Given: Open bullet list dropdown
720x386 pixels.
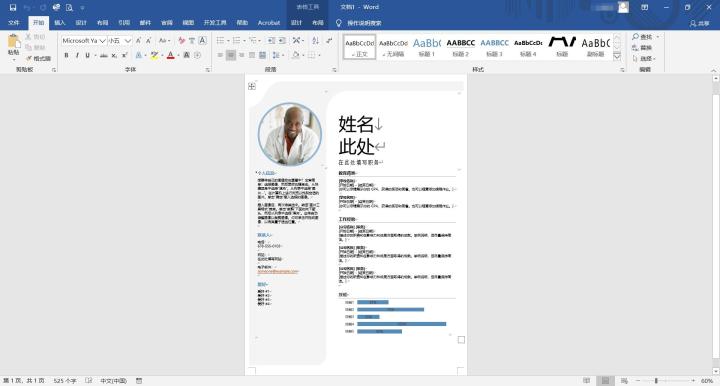Looking at the screenshot, I should [x=228, y=41].
